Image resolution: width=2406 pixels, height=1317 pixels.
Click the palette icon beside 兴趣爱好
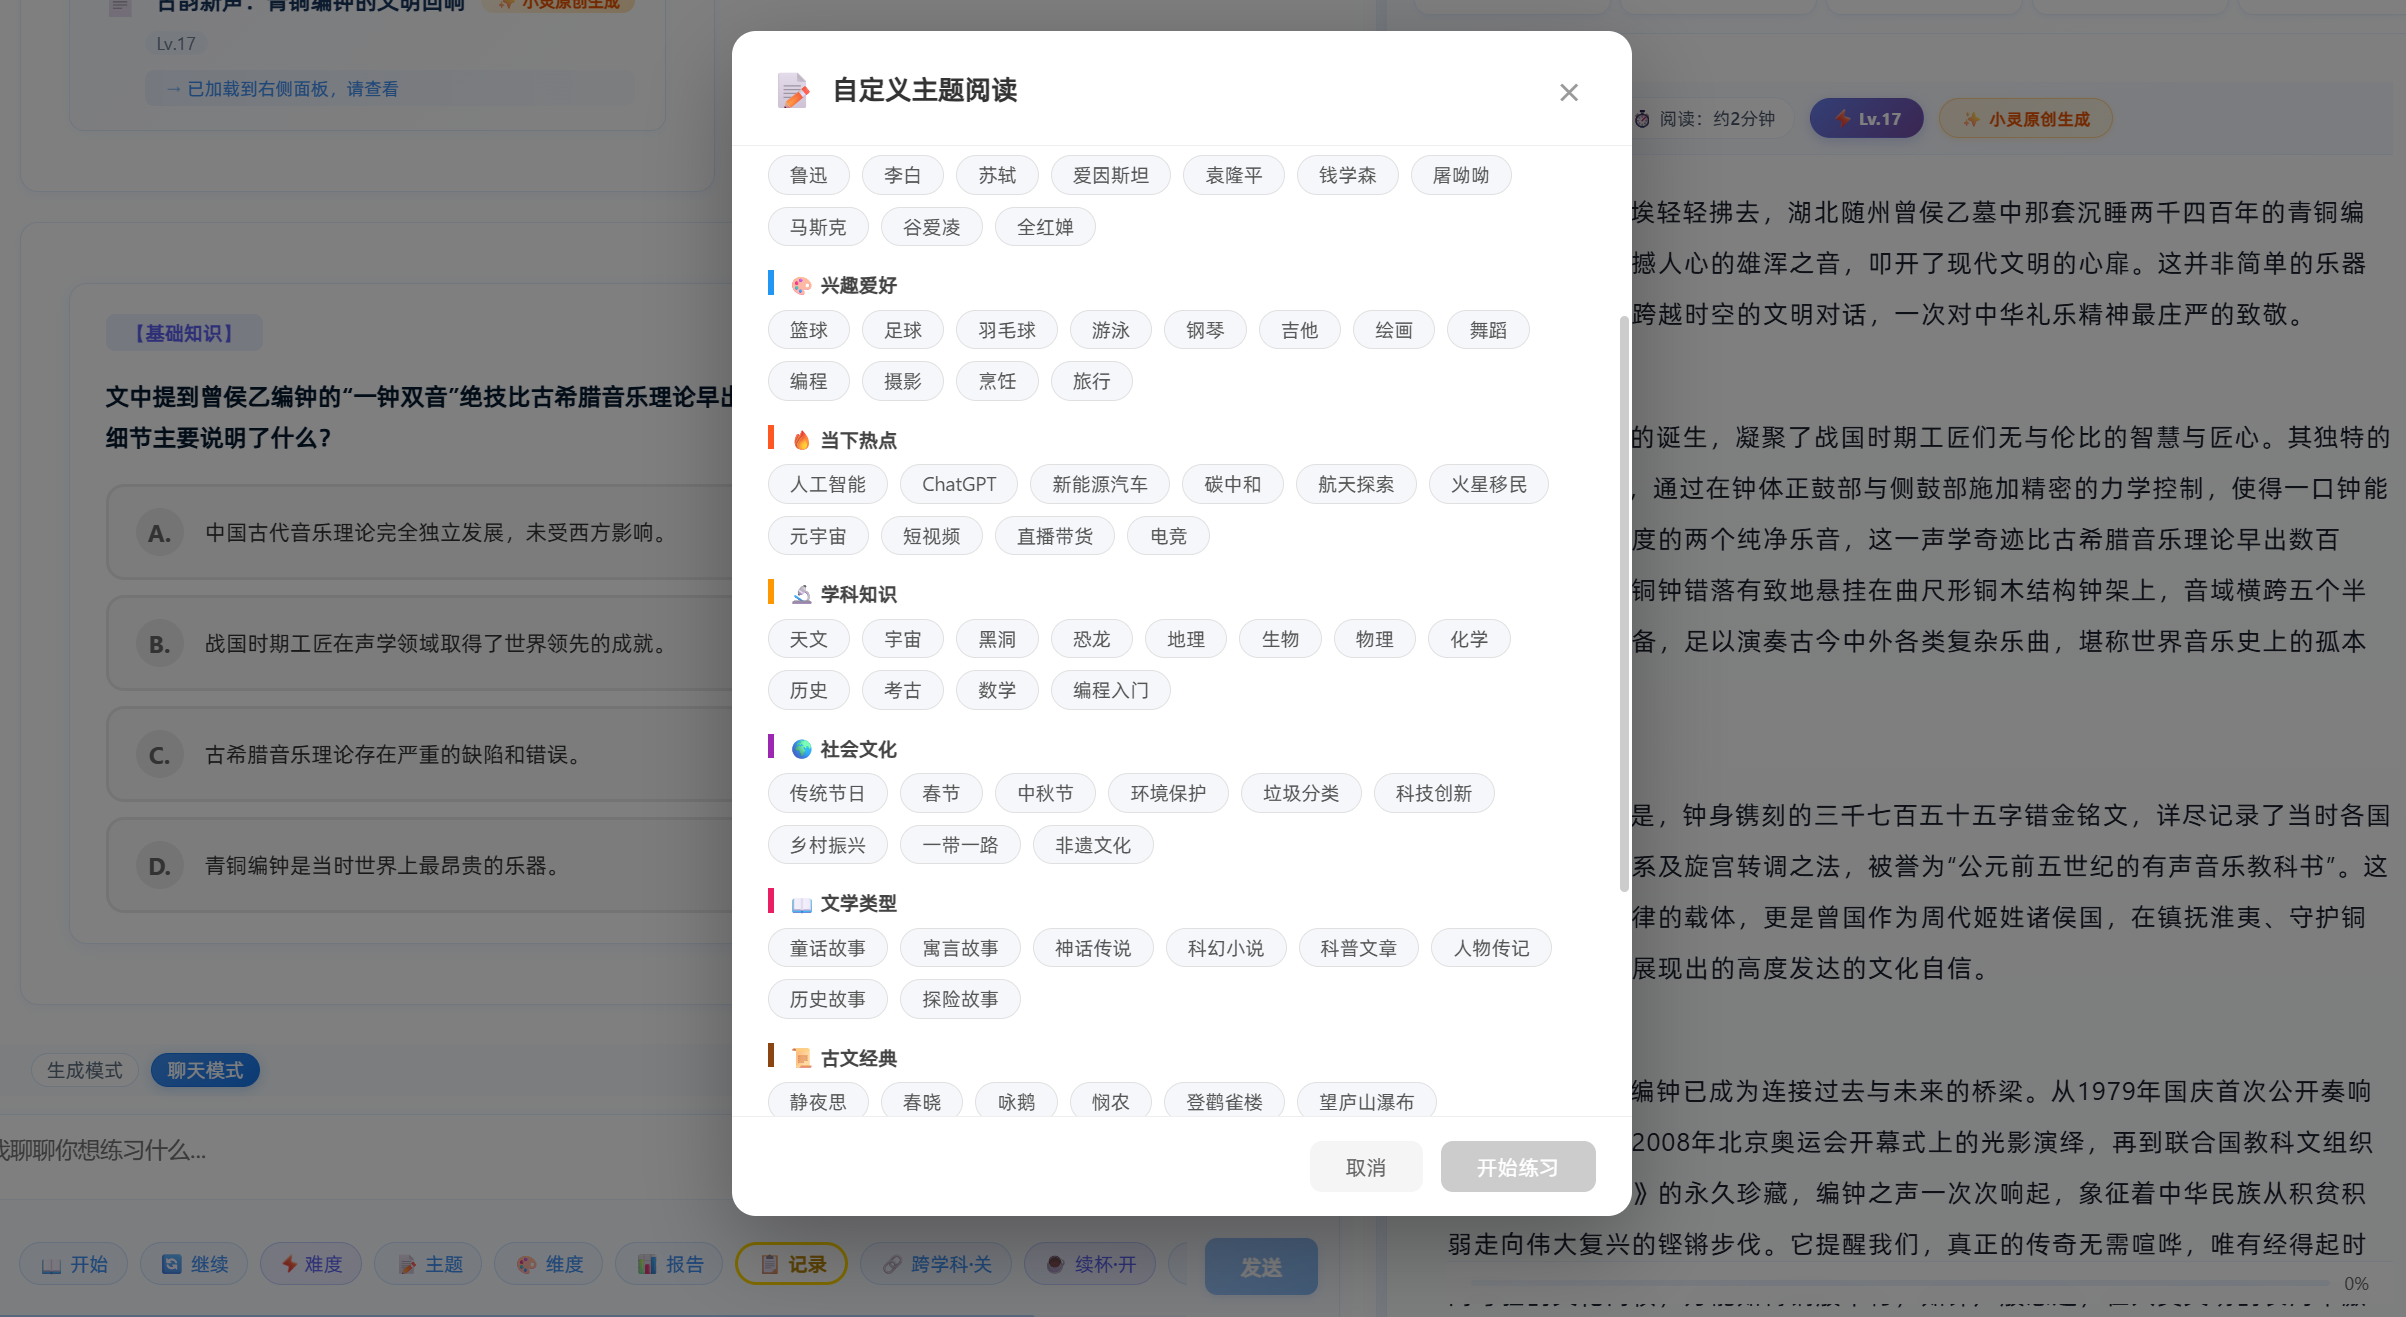click(x=801, y=286)
